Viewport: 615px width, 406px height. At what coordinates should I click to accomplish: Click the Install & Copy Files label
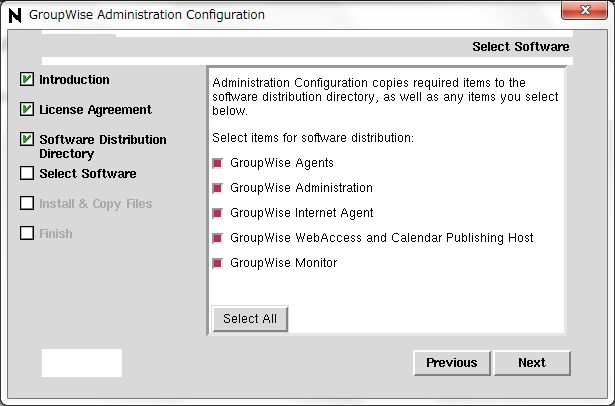[96, 204]
